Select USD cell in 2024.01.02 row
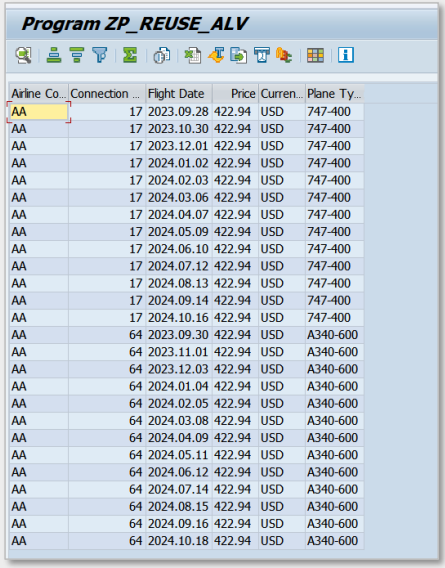This screenshot has width=445, height=568. [282, 163]
